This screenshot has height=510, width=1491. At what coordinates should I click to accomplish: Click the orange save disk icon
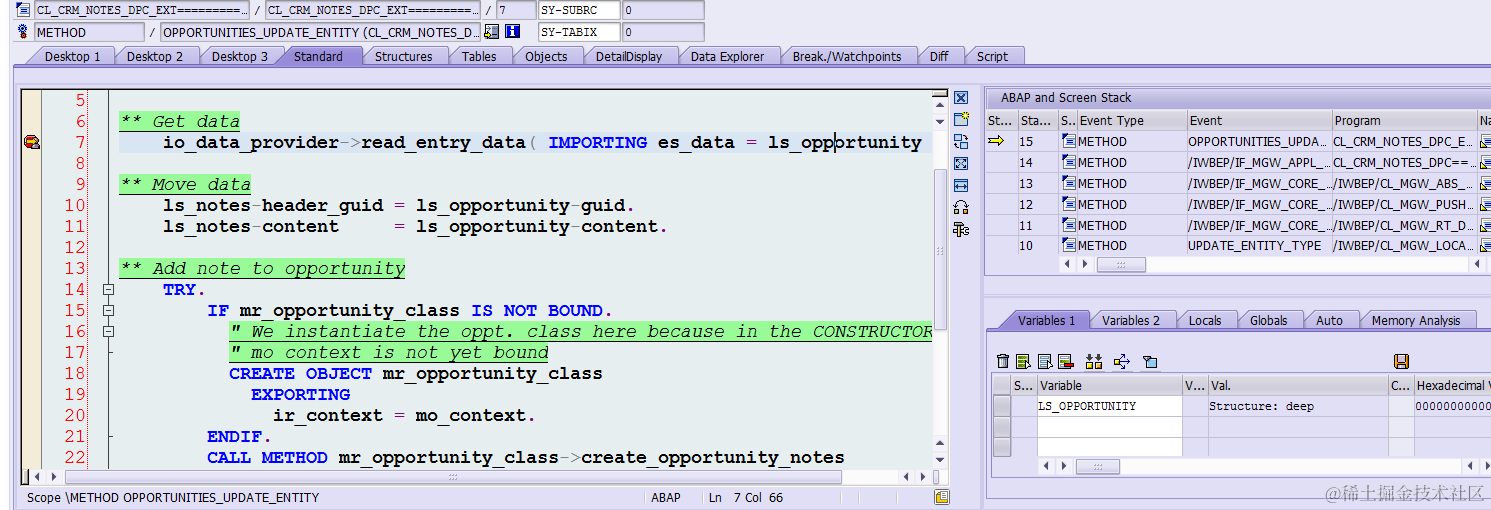click(x=1401, y=361)
